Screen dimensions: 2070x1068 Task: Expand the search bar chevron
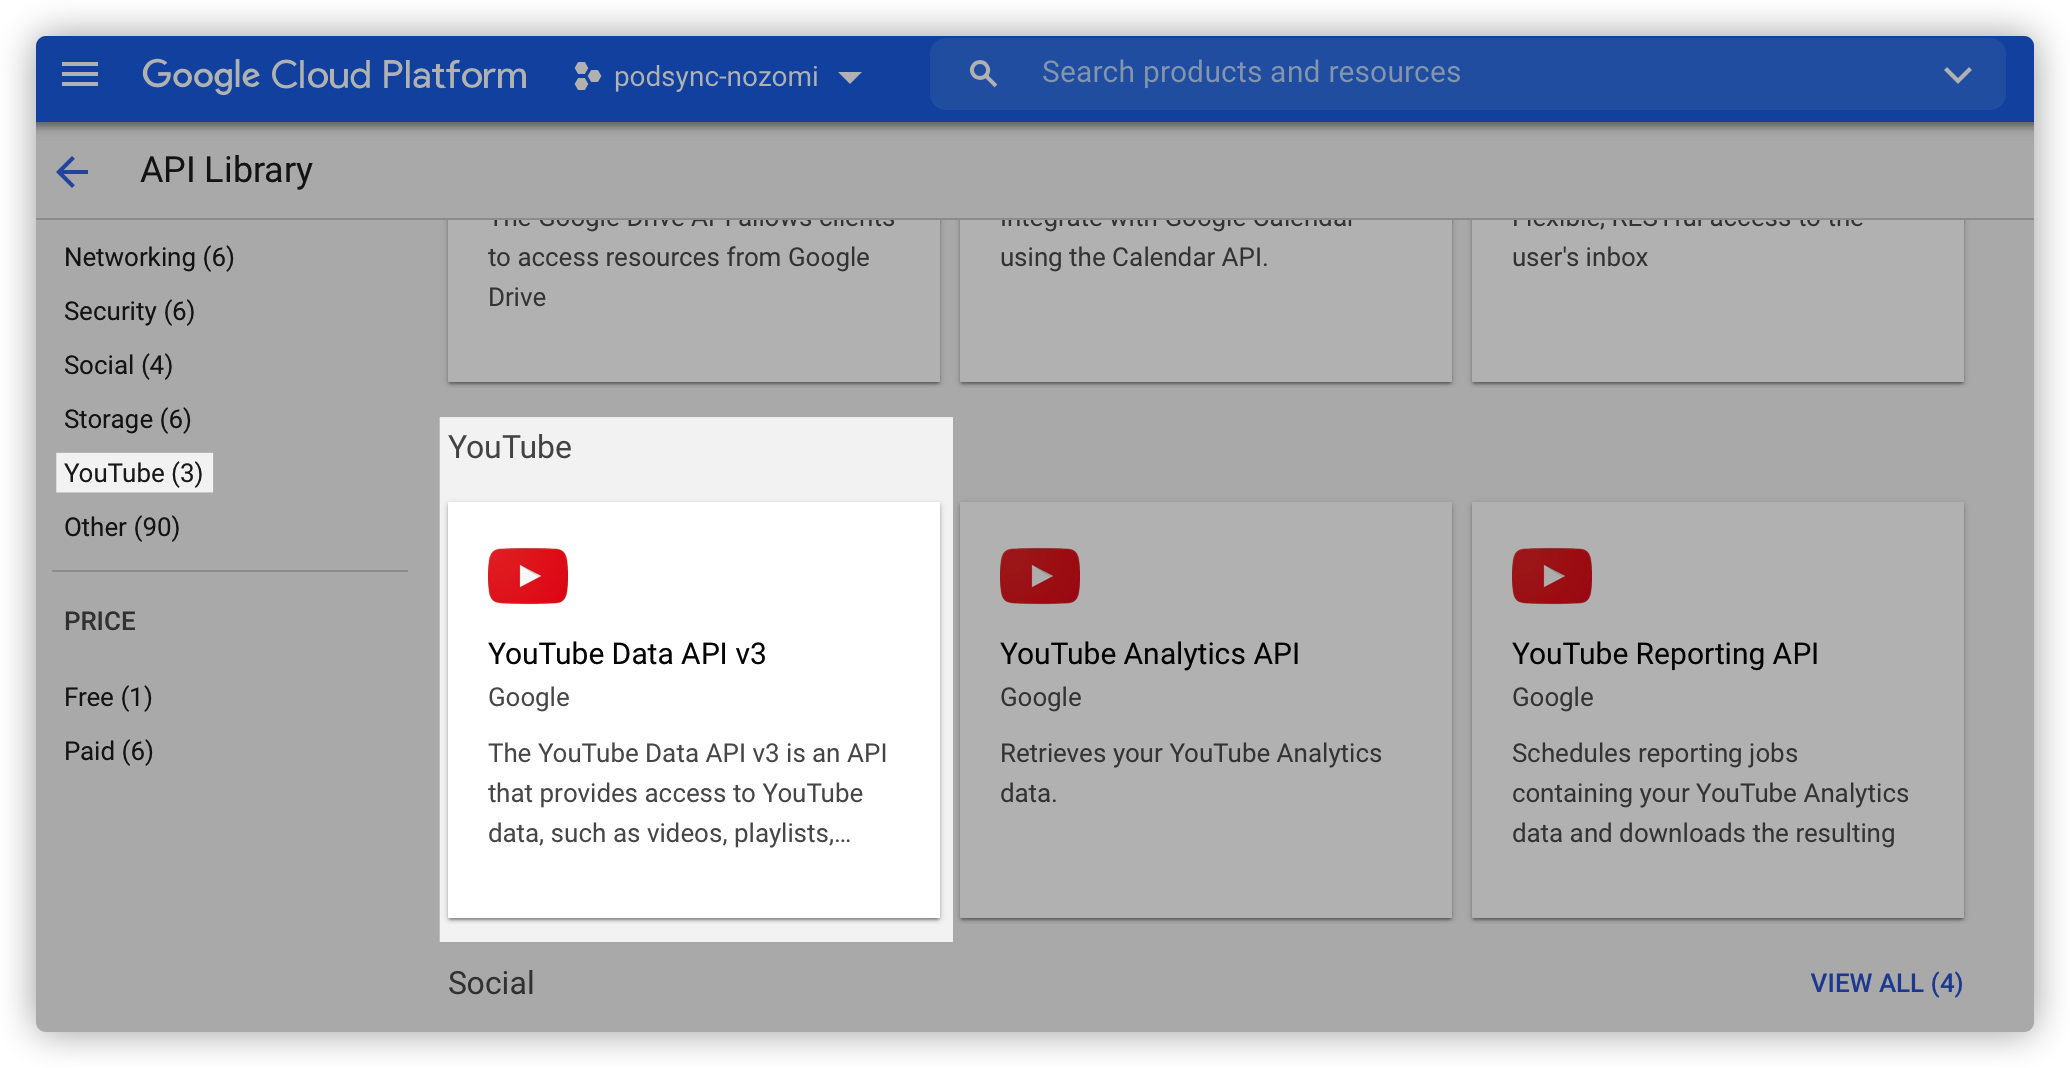pos(1957,74)
